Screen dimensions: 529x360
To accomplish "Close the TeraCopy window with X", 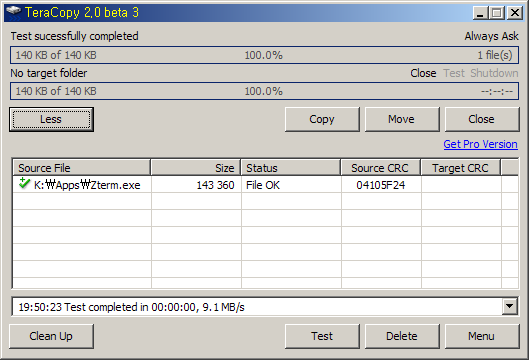I will (515, 13).
